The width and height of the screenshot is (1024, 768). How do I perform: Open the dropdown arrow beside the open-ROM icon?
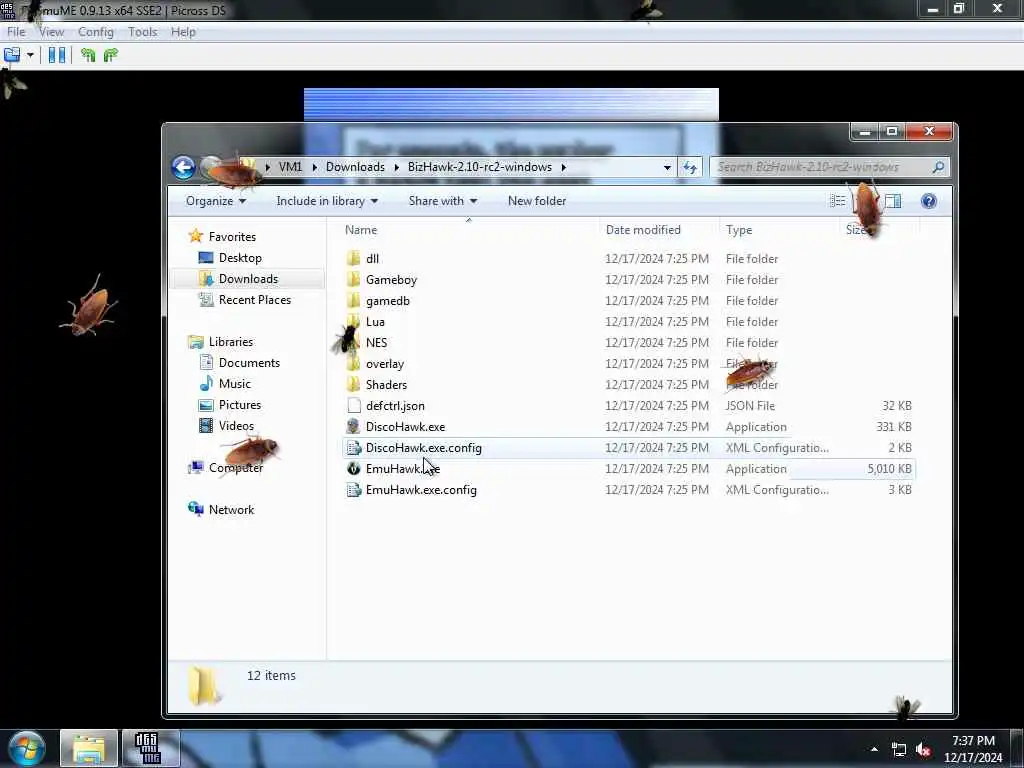(x=30, y=56)
